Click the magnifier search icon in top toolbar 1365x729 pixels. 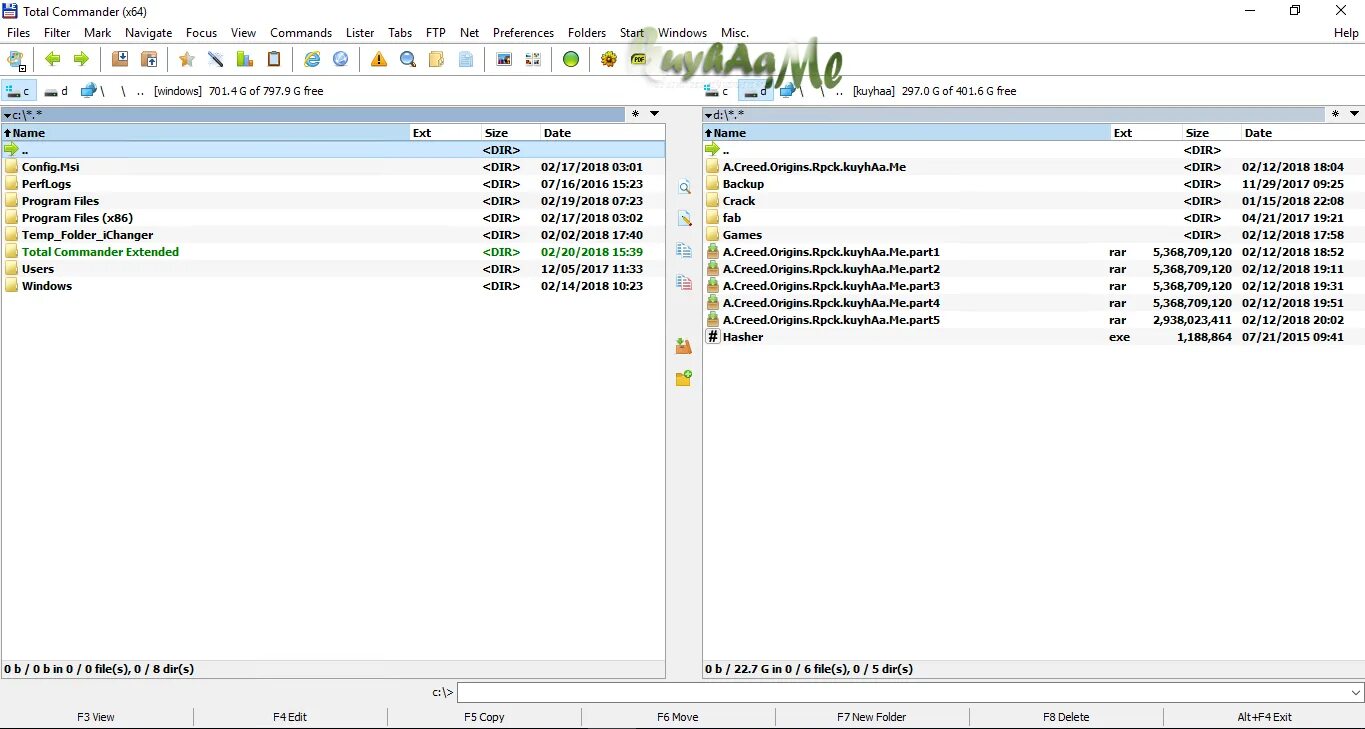(408, 60)
